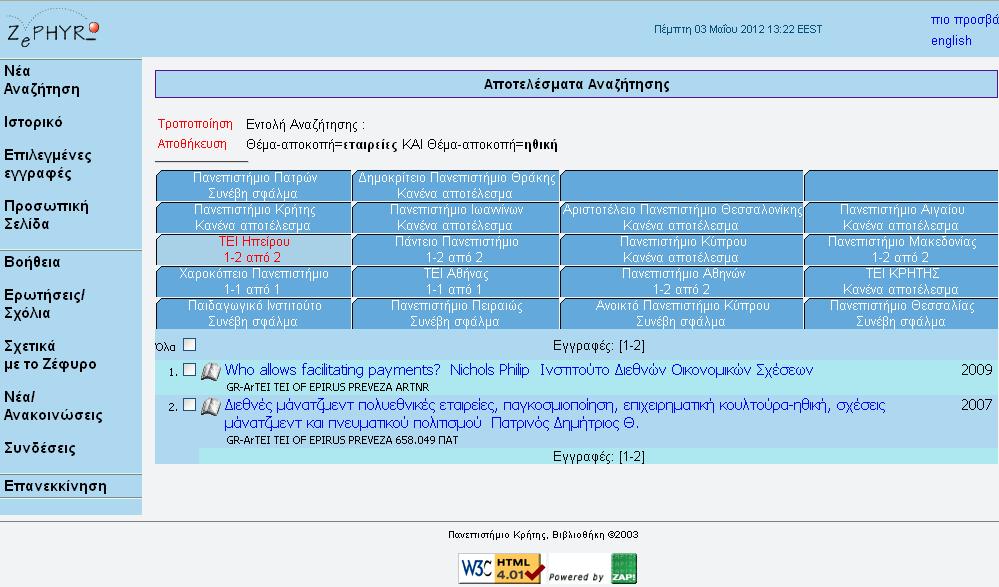Click the date 'Πέμπτη 03 Μαΐου 2012 13:22 EEST'

coord(738,29)
